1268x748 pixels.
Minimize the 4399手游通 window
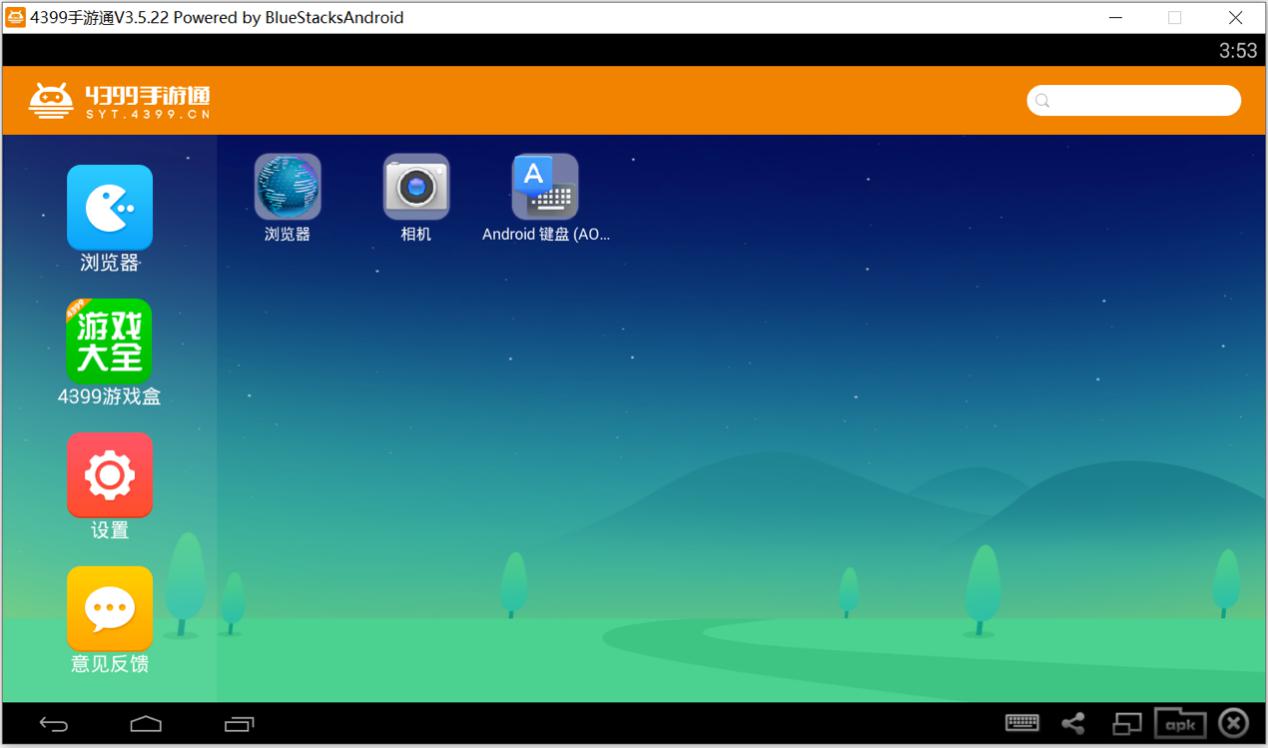(1116, 17)
